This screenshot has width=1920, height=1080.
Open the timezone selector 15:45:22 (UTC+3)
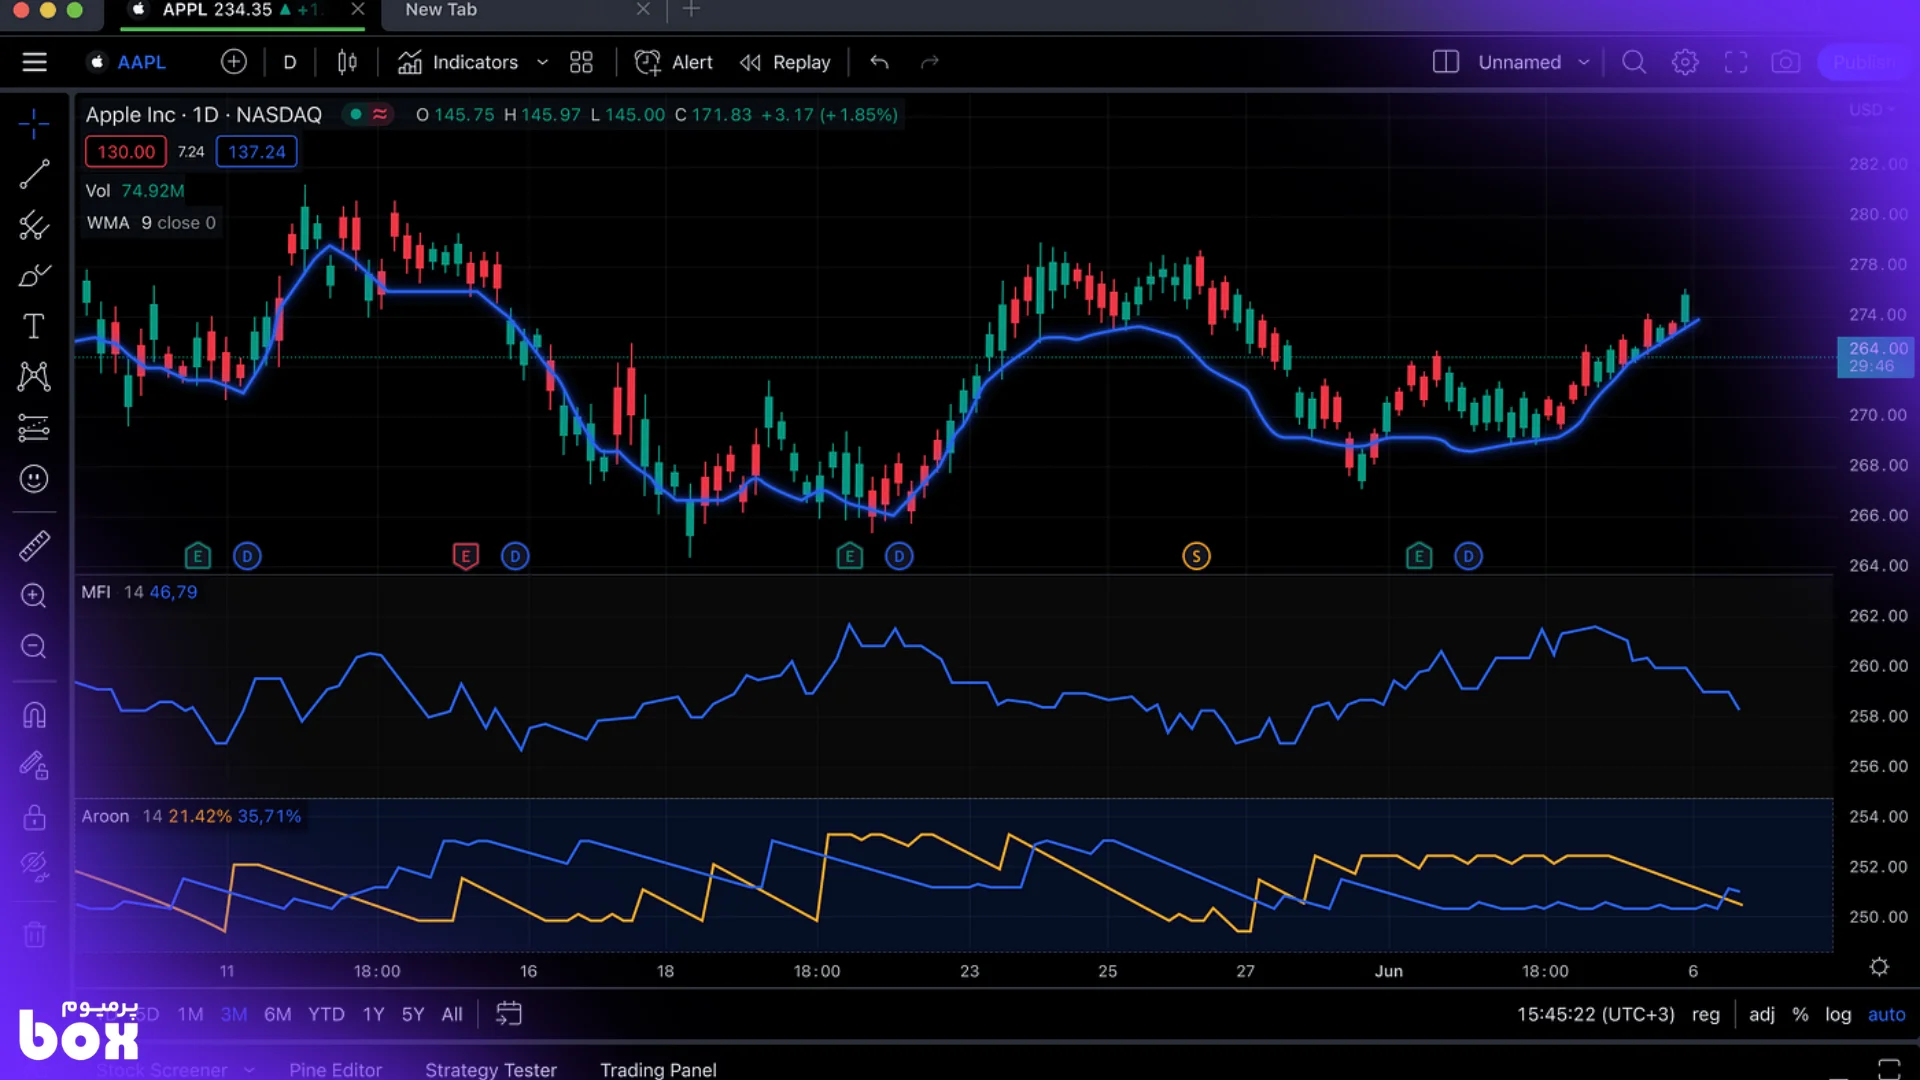pyautogui.click(x=1595, y=1014)
